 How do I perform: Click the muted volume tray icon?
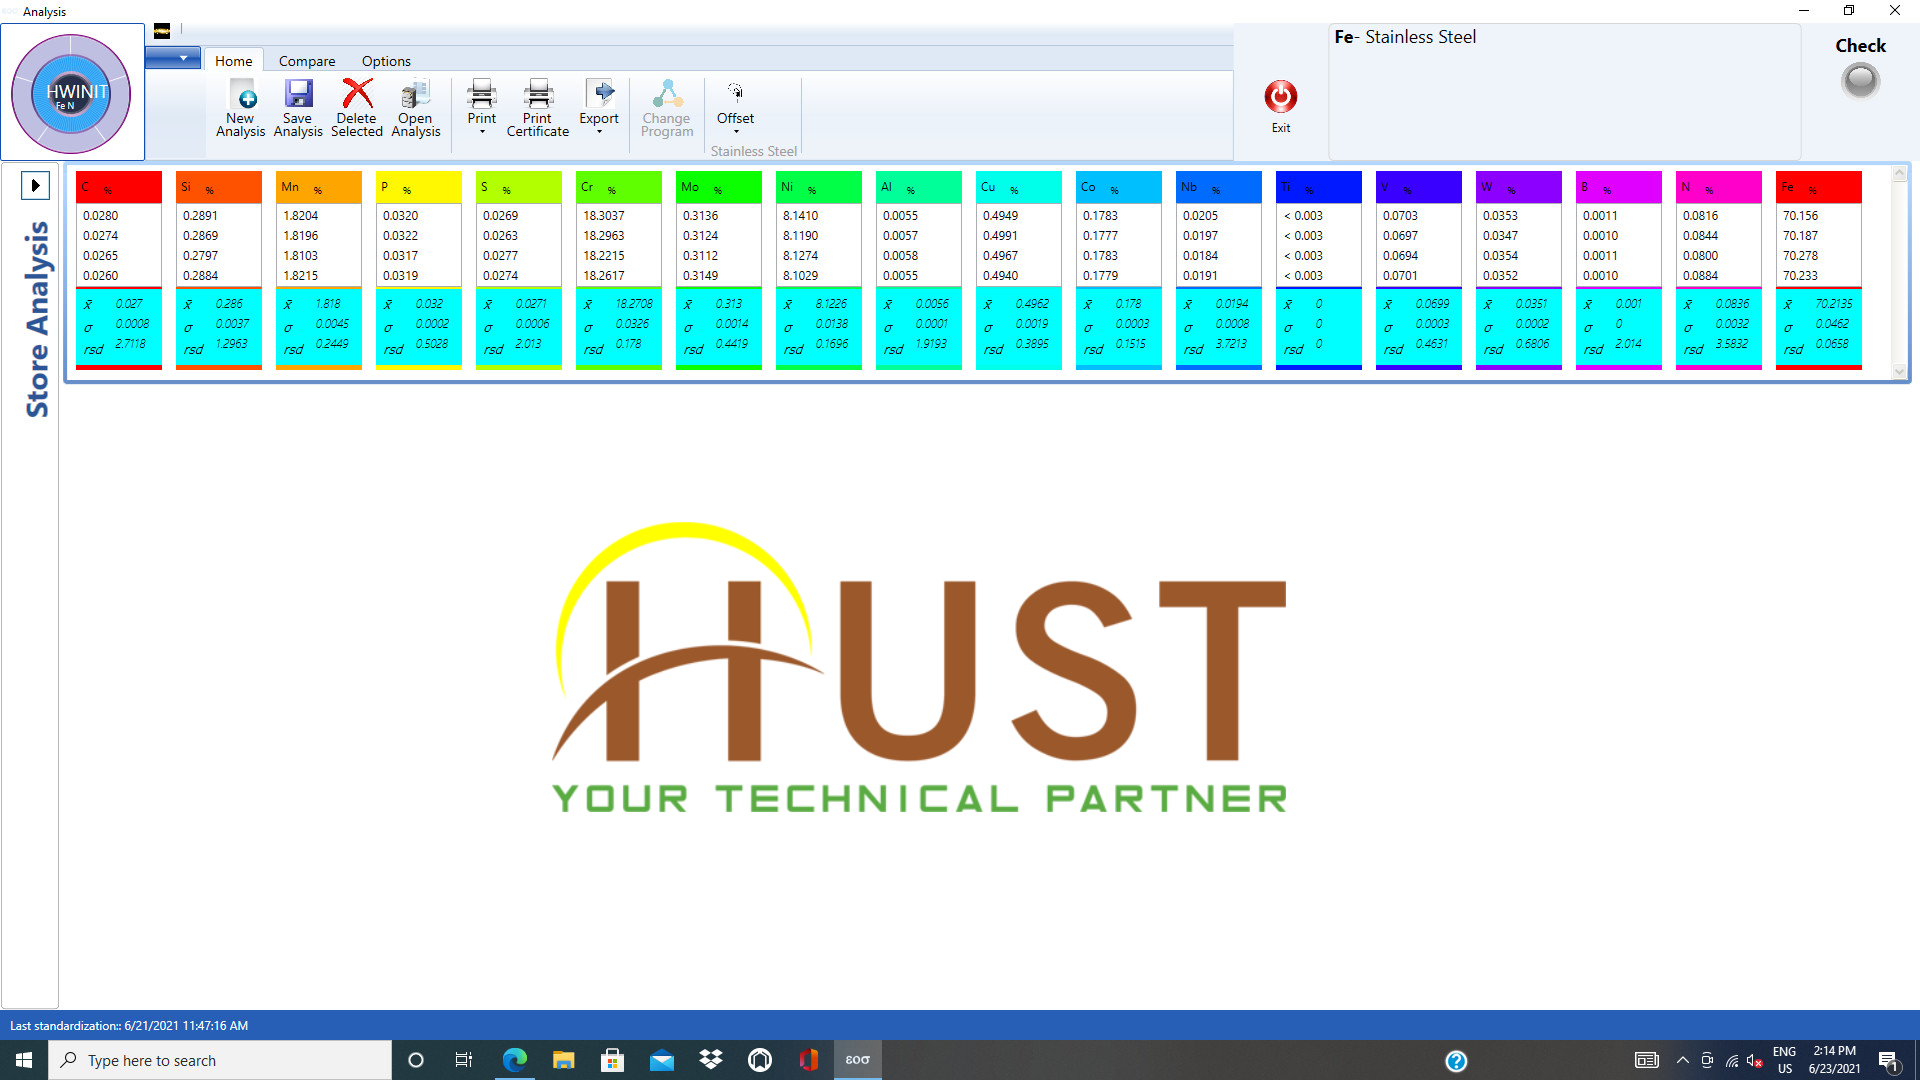(x=1755, y=1061)
